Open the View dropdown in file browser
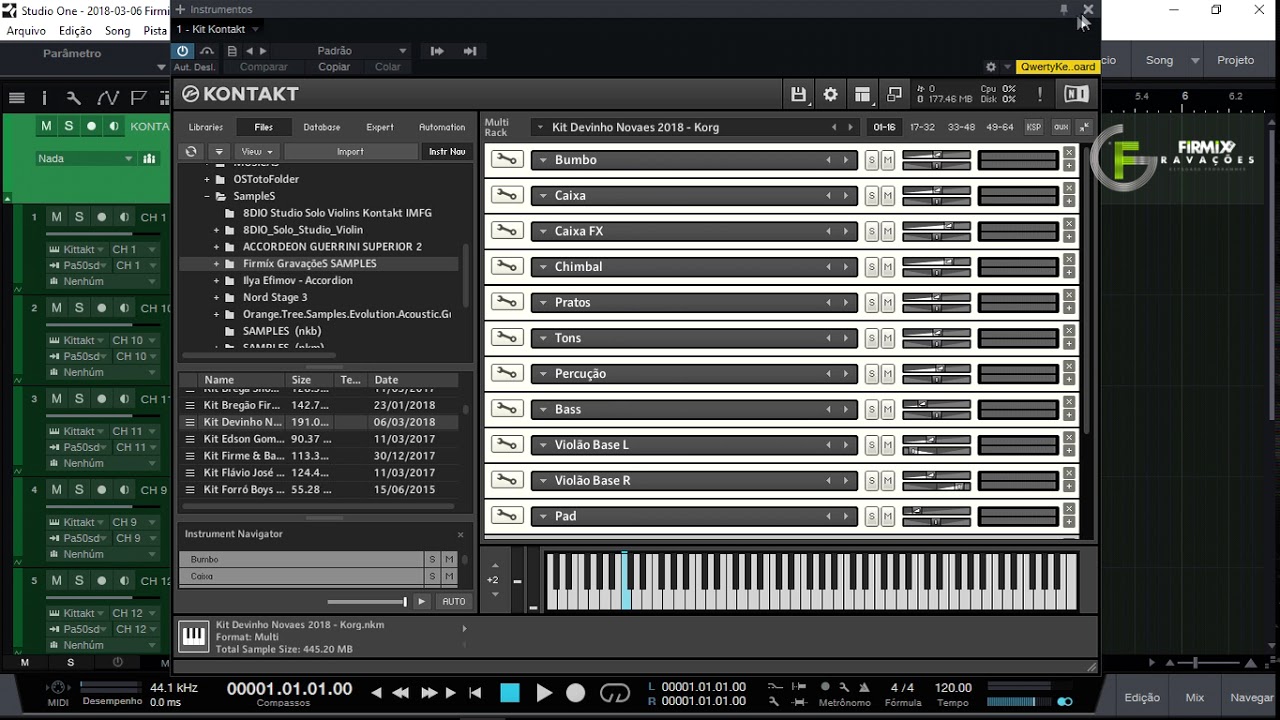 257,152
